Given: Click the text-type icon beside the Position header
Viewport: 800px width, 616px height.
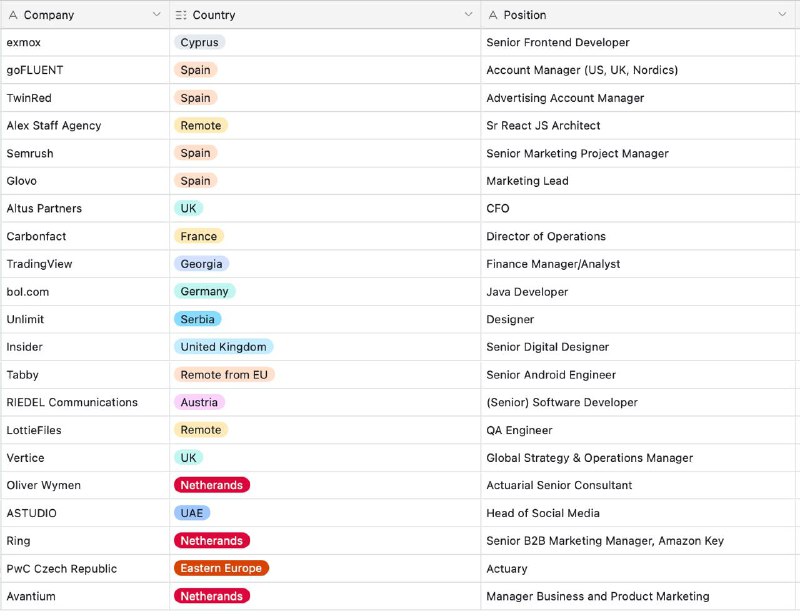Looking at the screenshot, I should tap(492, 15).
